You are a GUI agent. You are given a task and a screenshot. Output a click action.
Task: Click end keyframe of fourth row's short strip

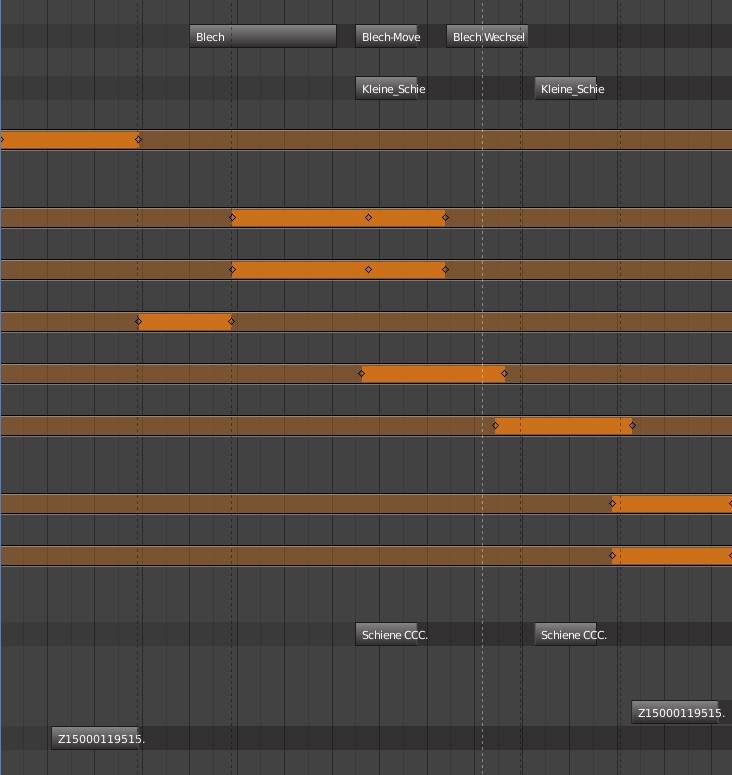coord(231,322)
